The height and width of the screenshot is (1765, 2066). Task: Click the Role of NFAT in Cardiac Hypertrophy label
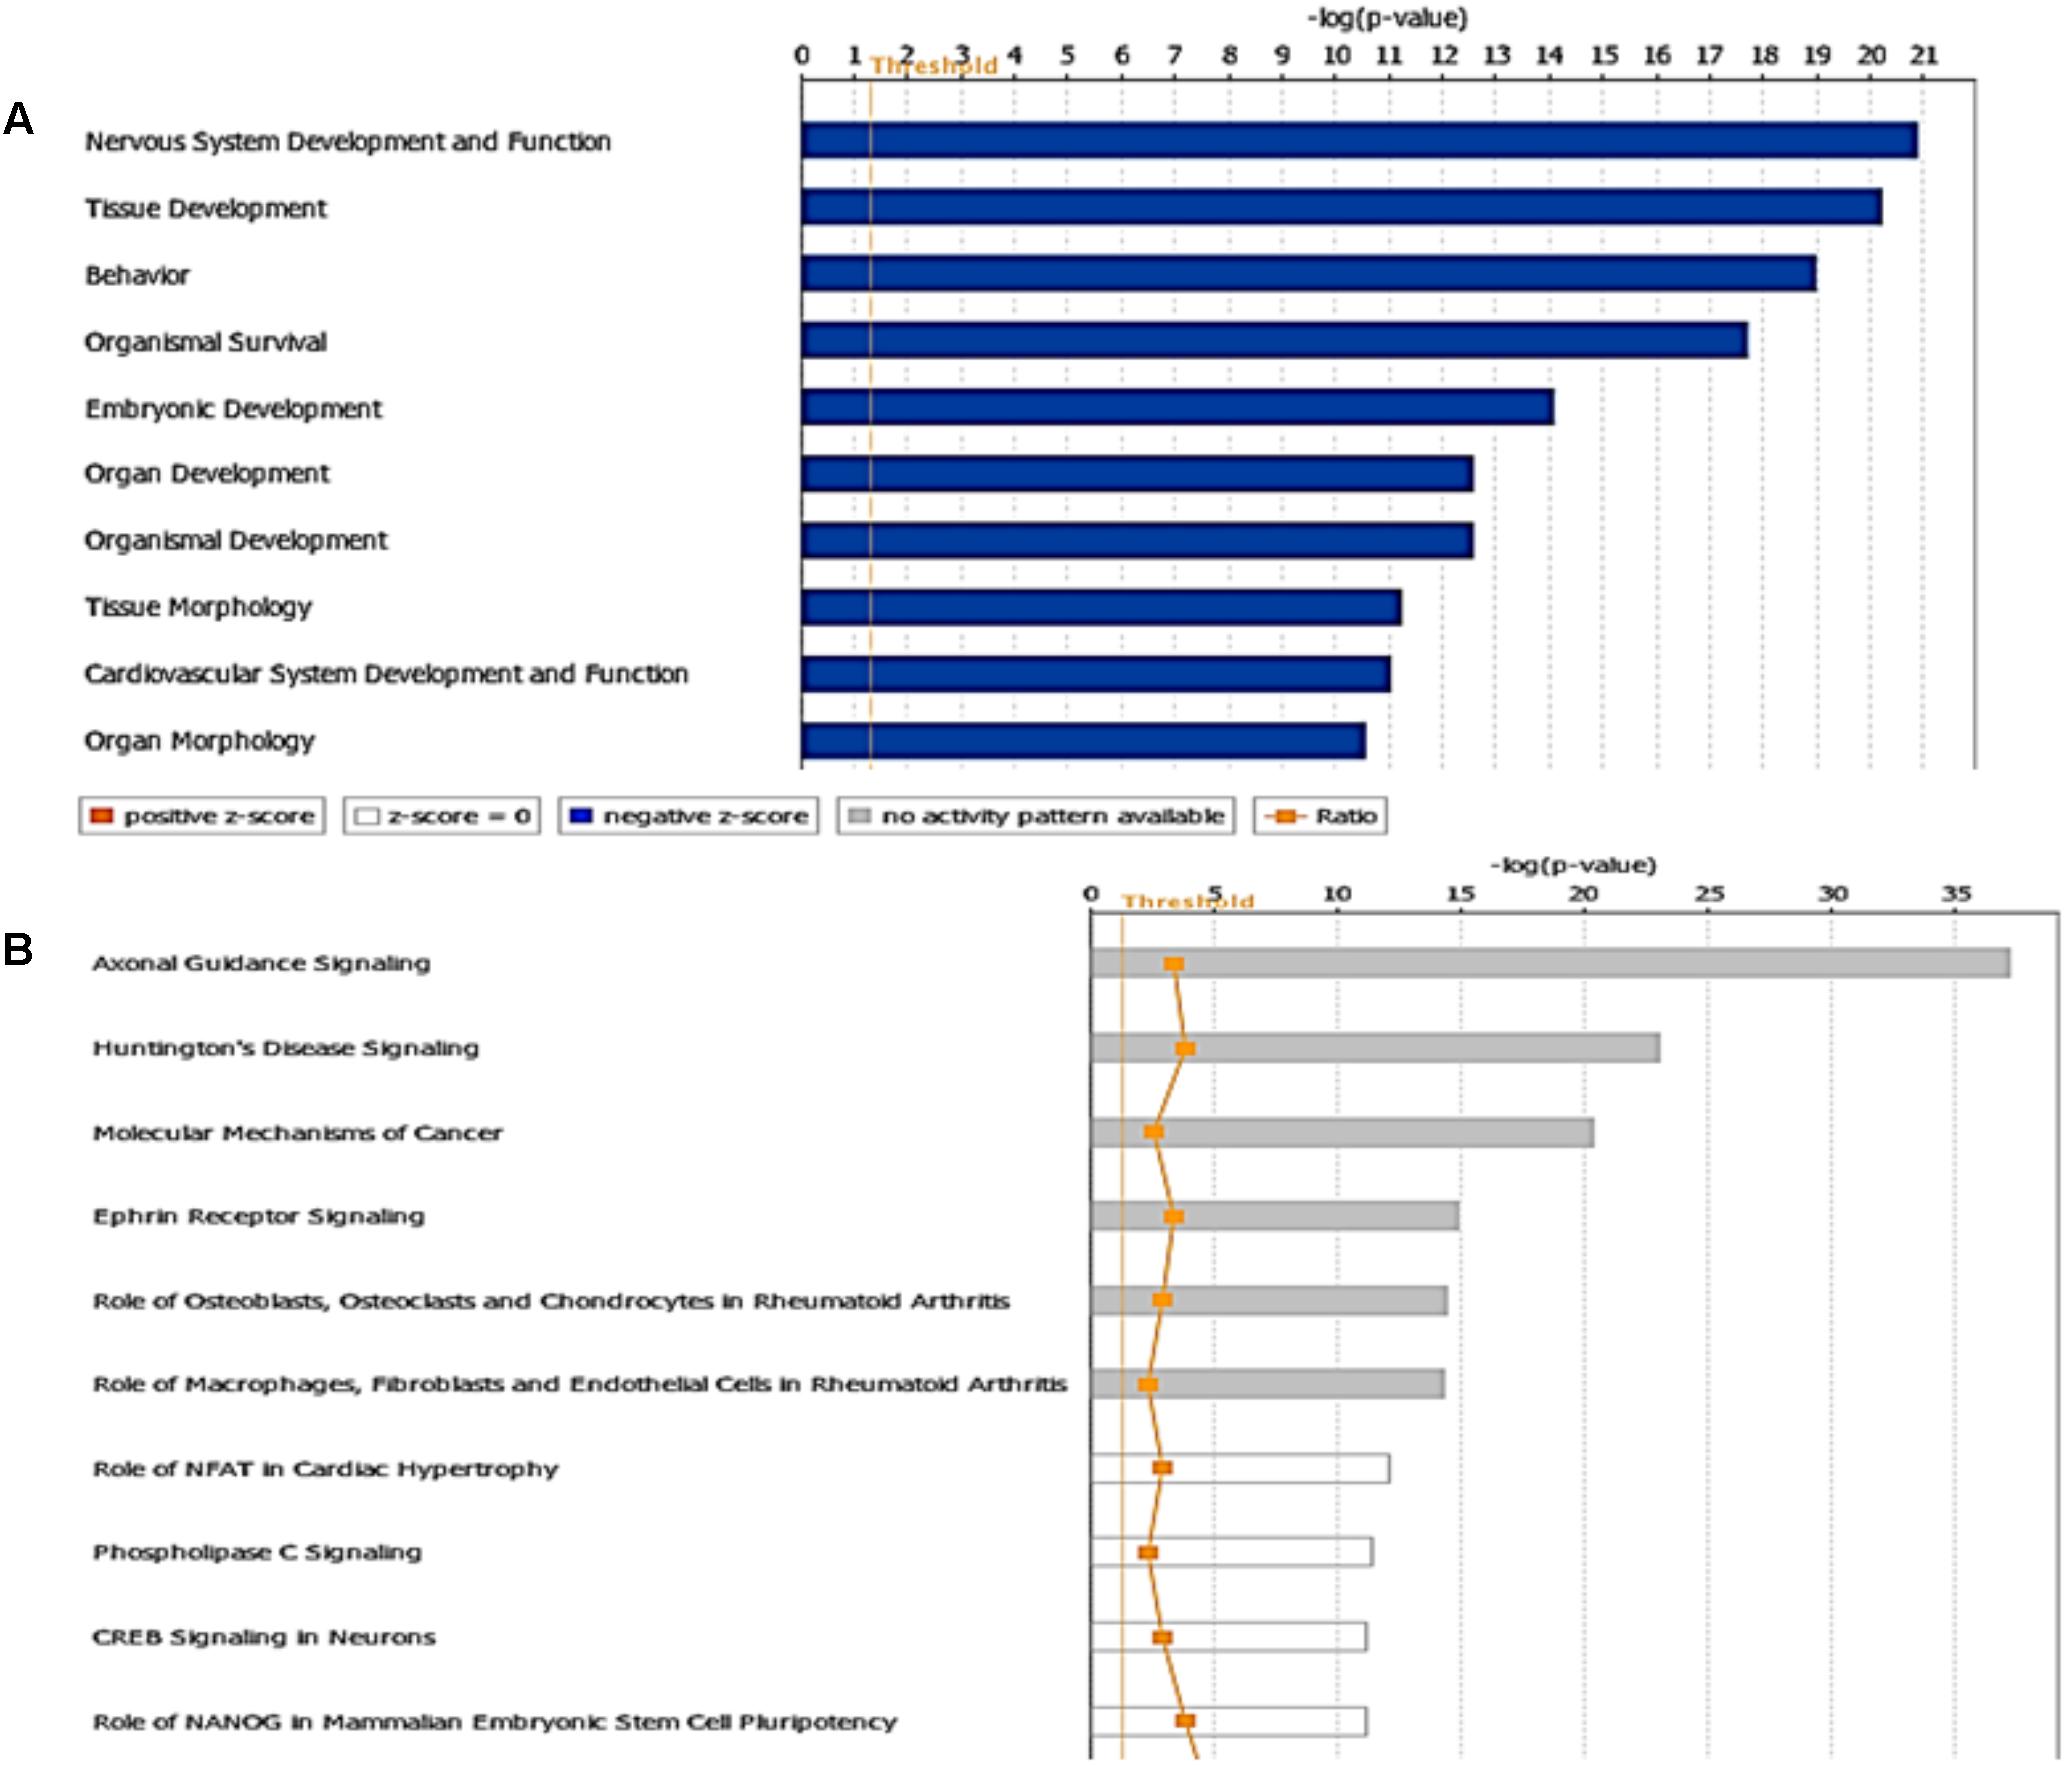tap(325, 1469)
